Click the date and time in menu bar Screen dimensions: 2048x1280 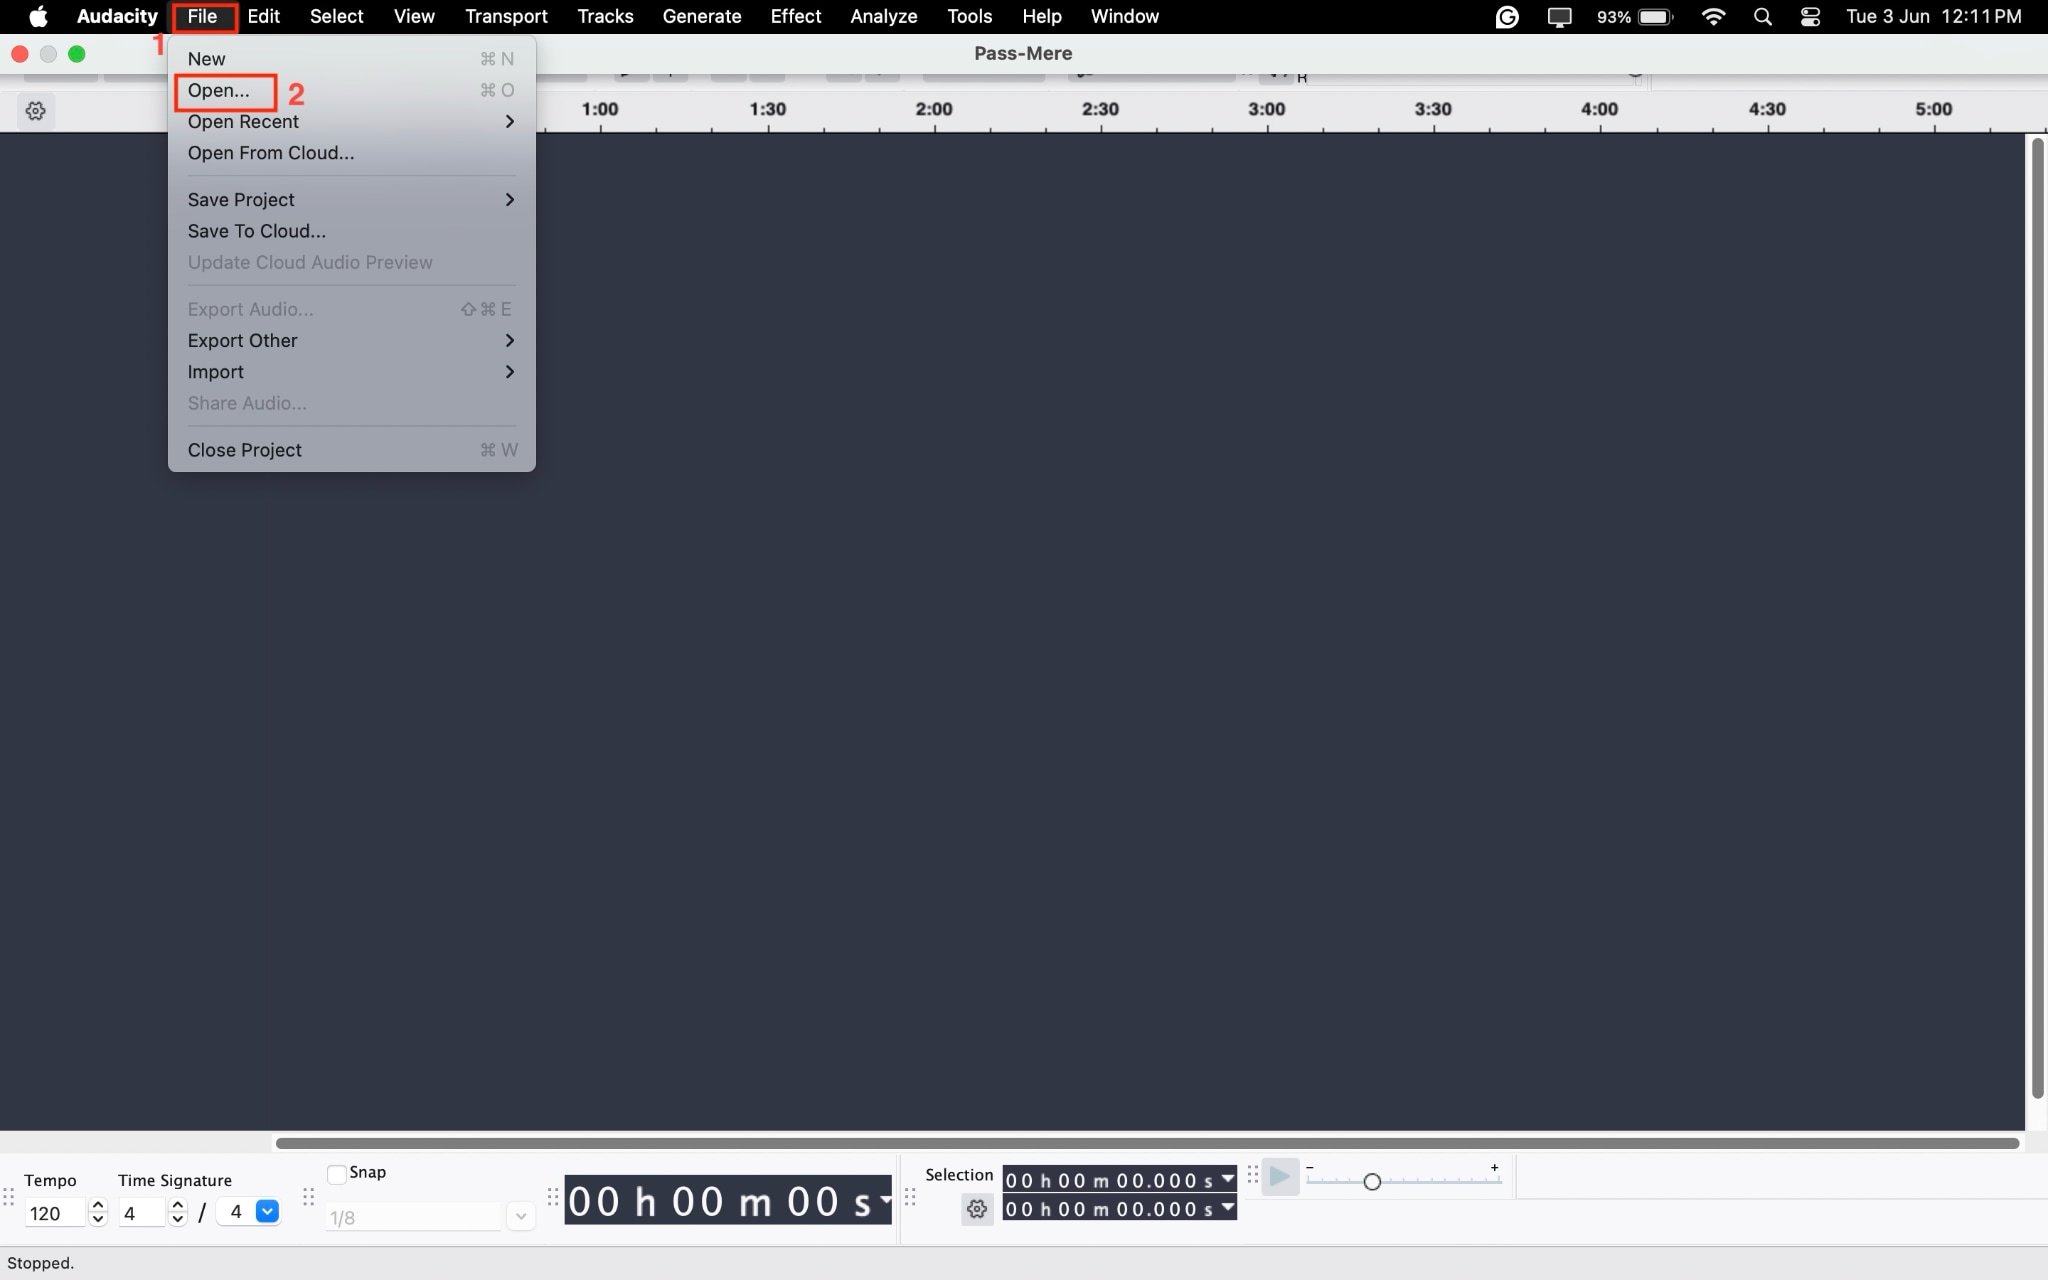point(1933,17)
